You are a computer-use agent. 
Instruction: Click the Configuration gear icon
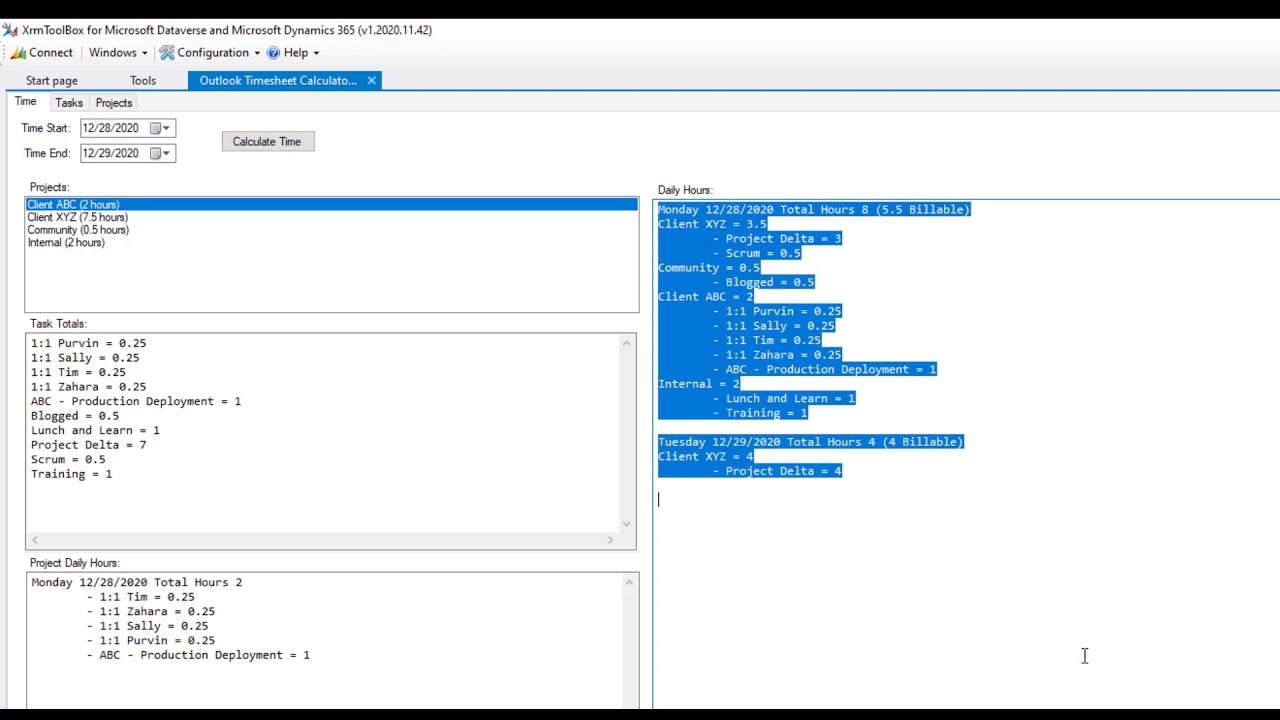pyautogui.click(x=167, y=53)
